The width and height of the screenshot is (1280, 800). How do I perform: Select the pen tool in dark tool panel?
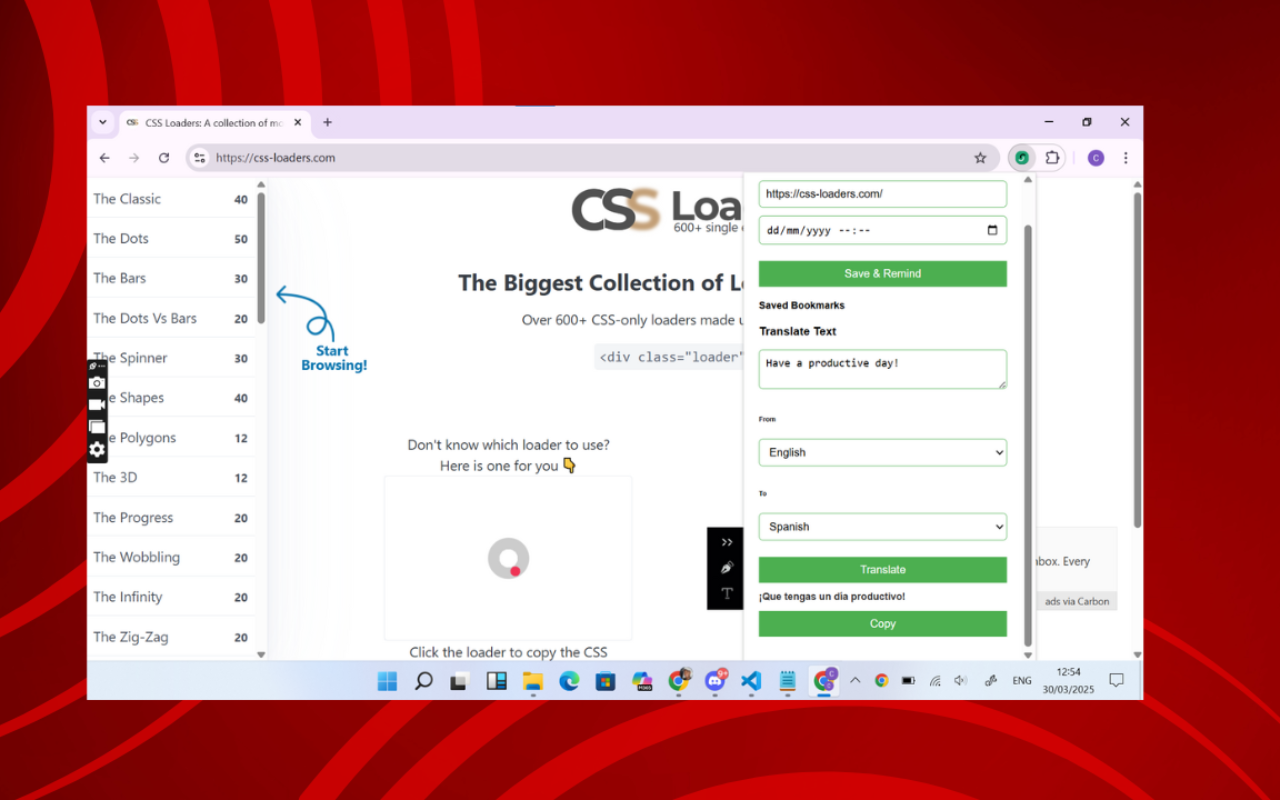727,568
